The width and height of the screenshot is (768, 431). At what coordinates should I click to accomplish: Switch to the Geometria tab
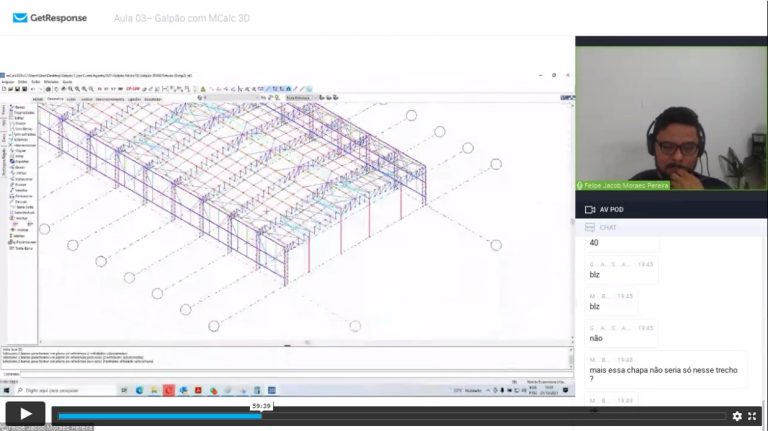click(55, 99)
